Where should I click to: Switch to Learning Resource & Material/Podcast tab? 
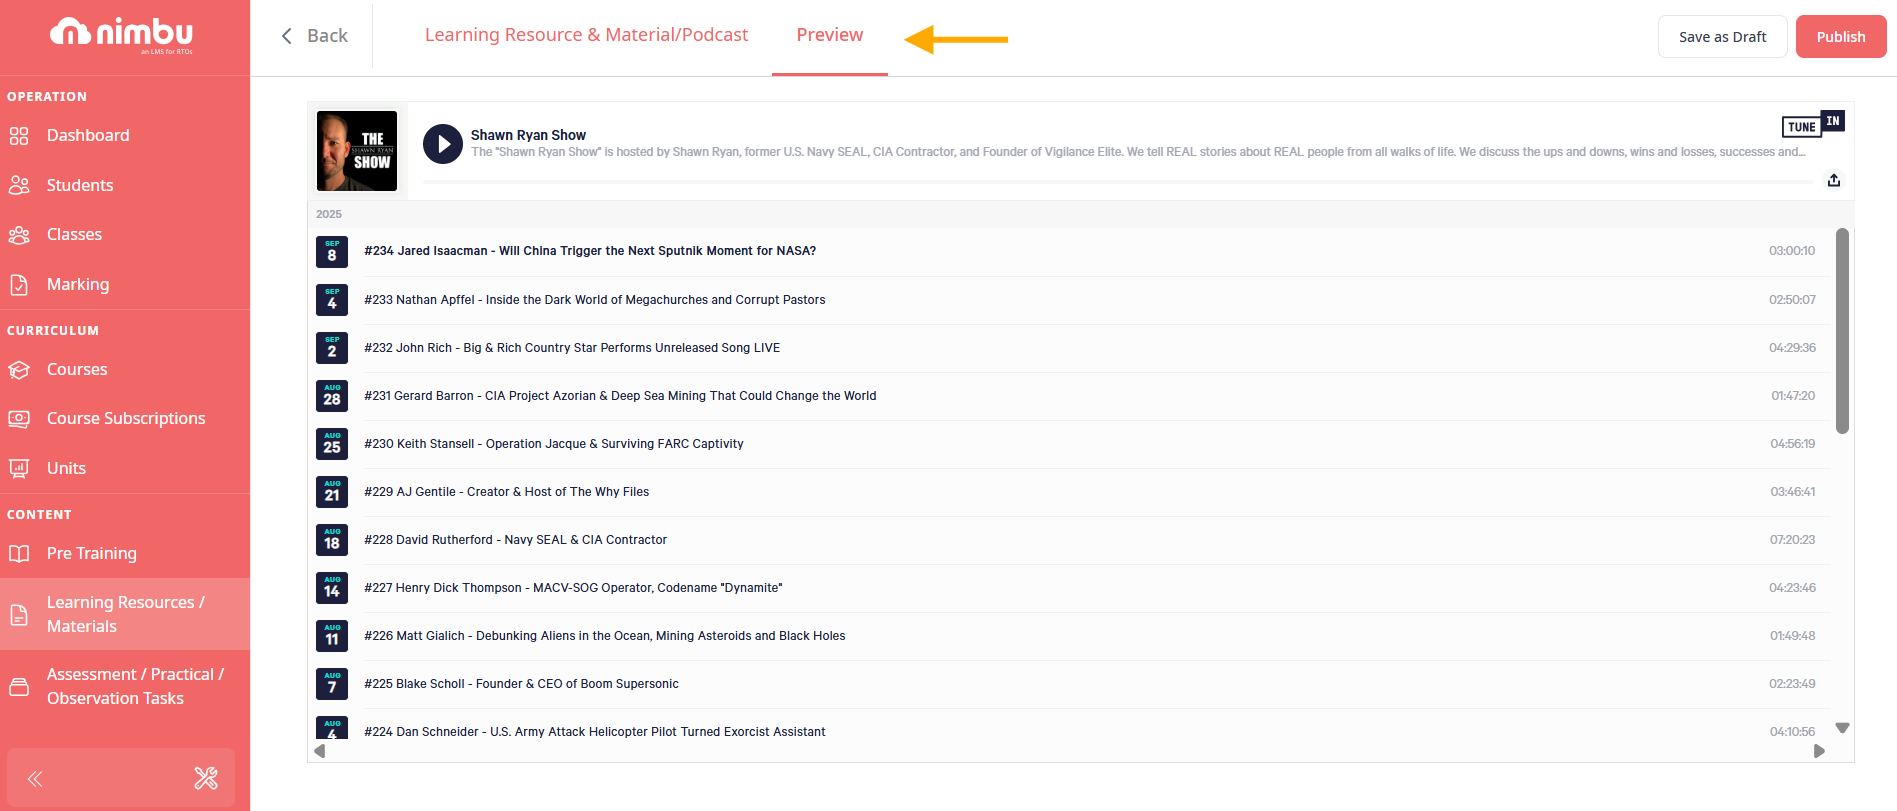click(586, 35)
